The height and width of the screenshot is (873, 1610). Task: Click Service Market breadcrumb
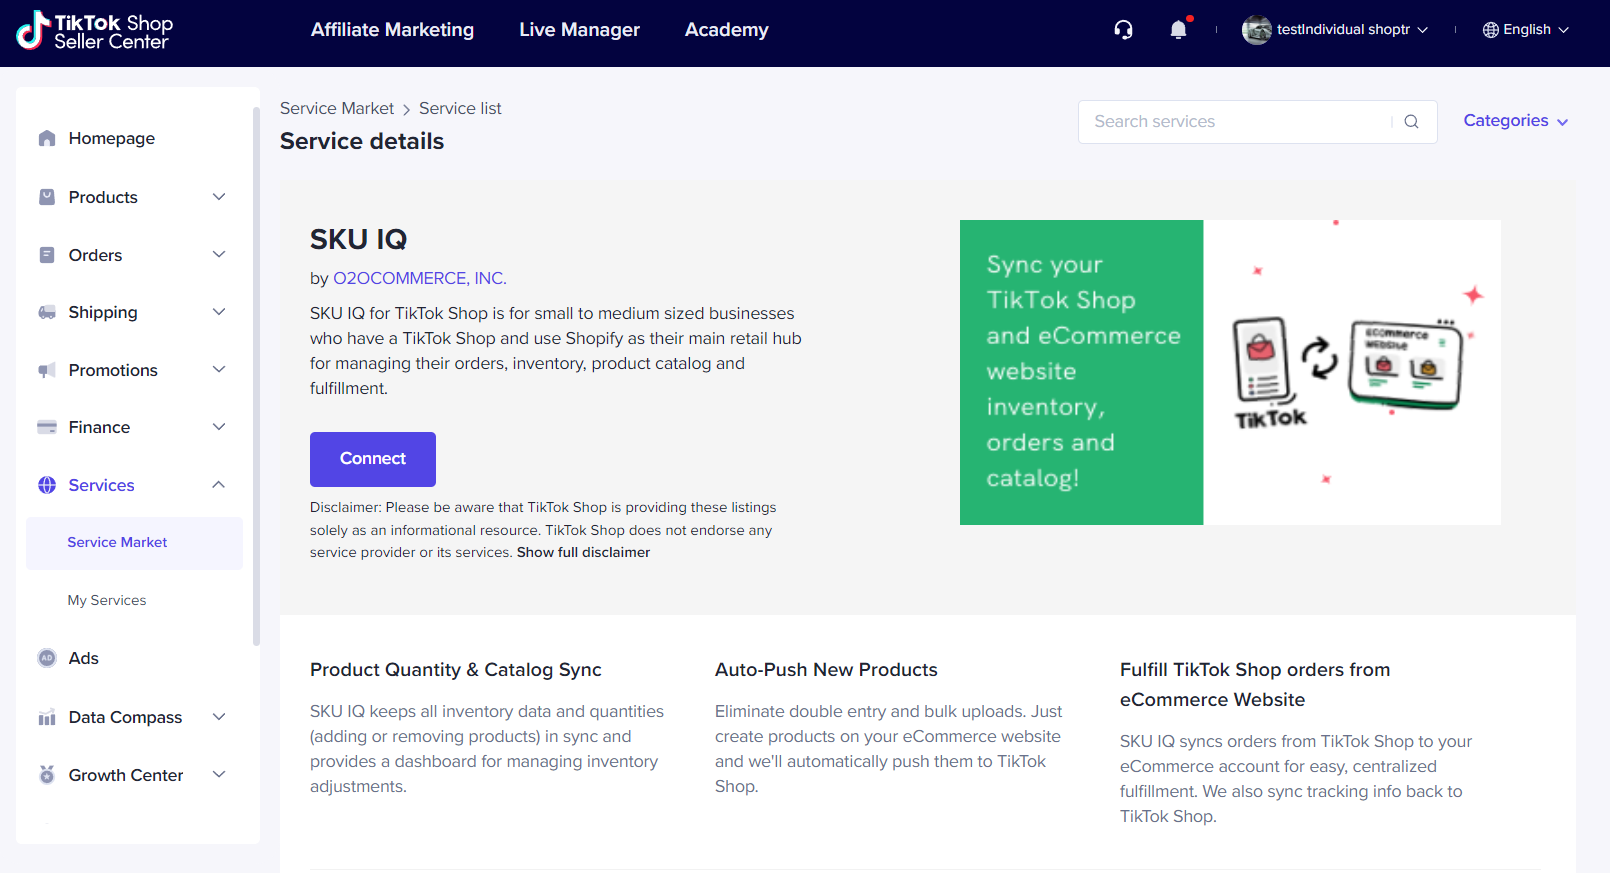tap(337, 108)
